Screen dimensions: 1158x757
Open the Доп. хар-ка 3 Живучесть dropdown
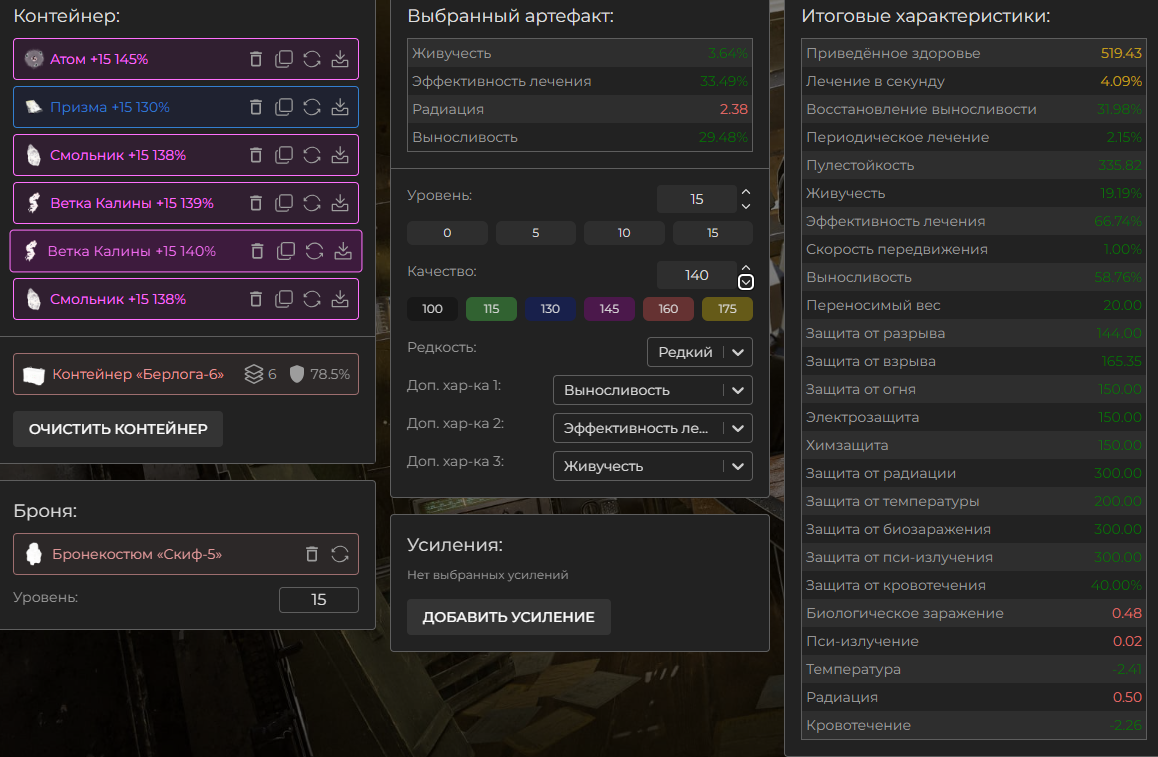coord(652,466)
